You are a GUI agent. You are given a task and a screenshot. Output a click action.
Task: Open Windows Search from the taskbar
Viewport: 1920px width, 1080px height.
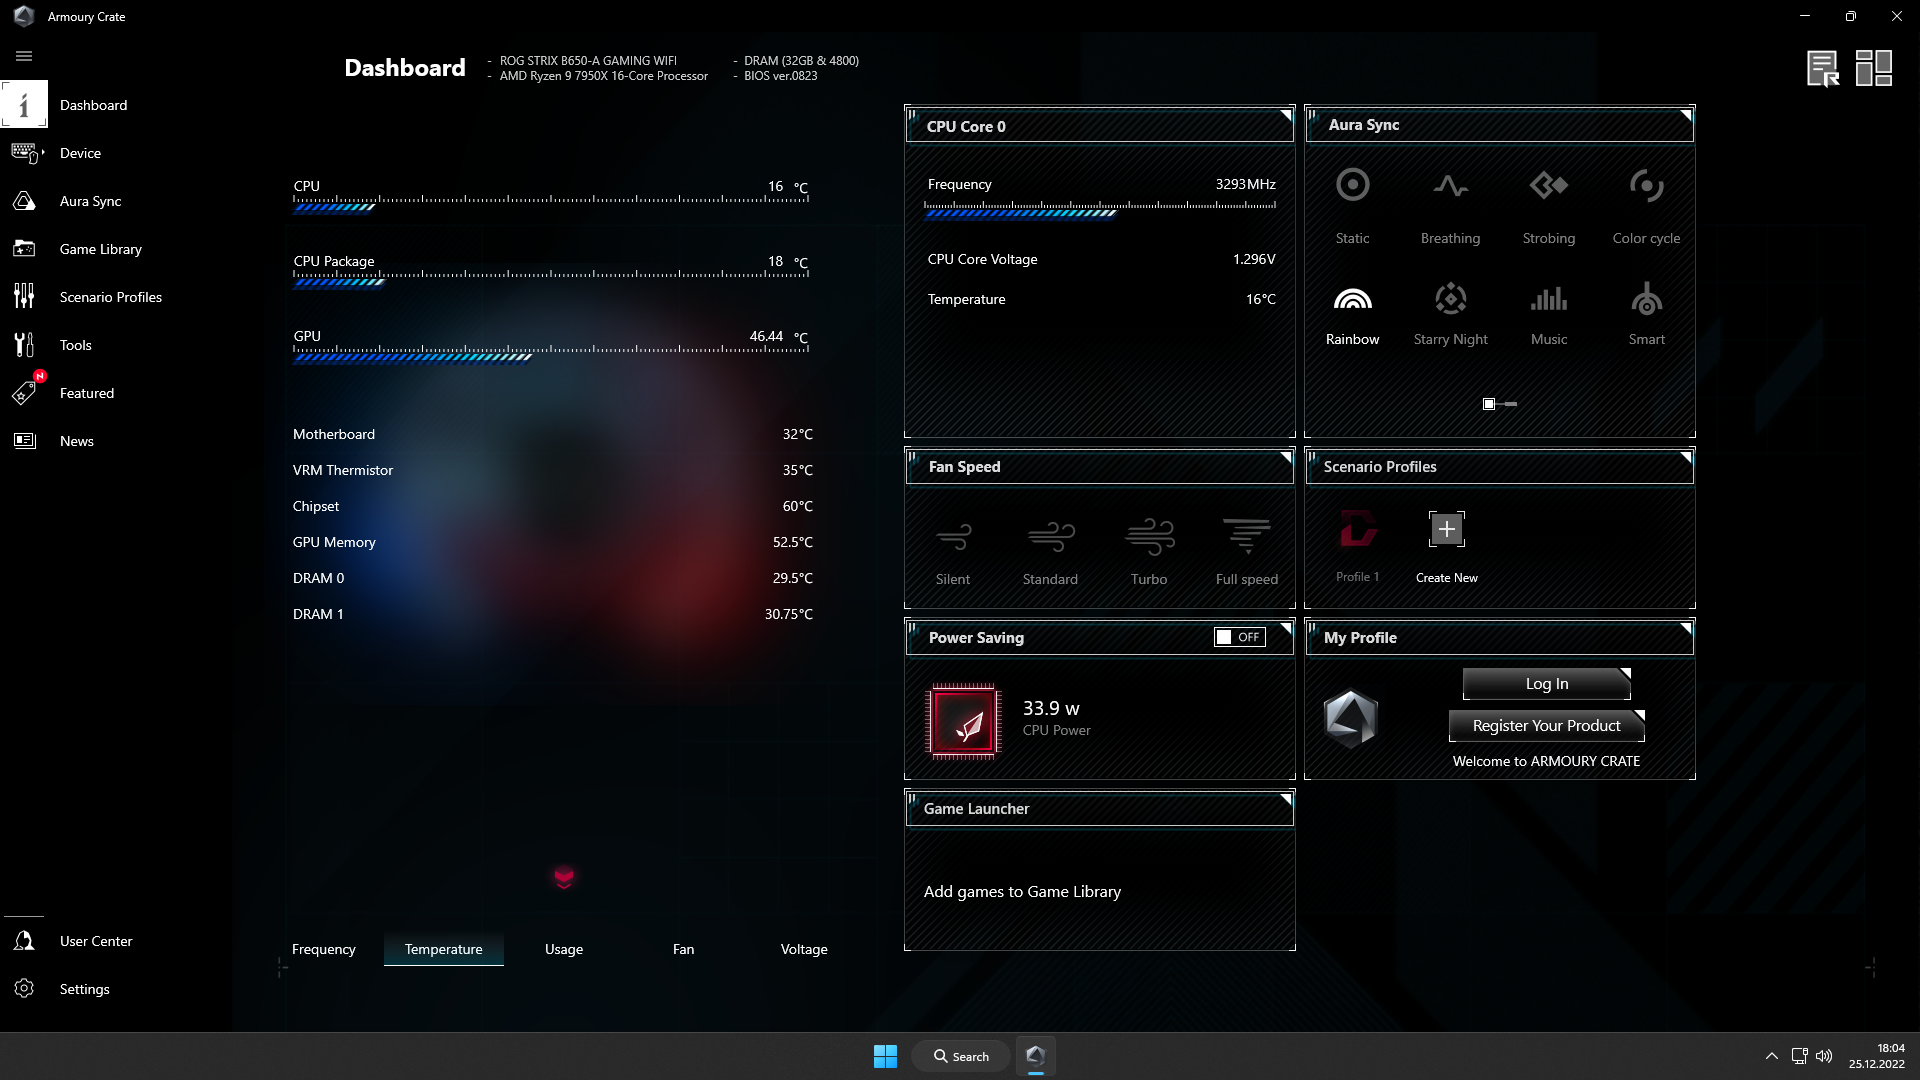click(x=959, y=1055)
